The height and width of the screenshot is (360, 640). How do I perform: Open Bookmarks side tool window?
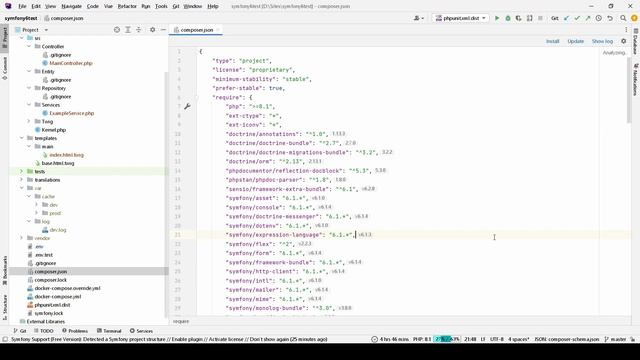(4, 270)
